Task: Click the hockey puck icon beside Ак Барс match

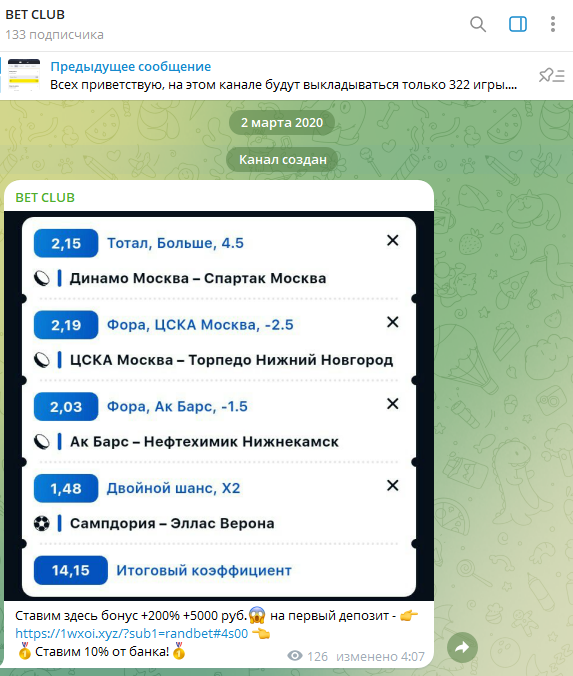Action: pyautogui.click(x=42, y=442)
